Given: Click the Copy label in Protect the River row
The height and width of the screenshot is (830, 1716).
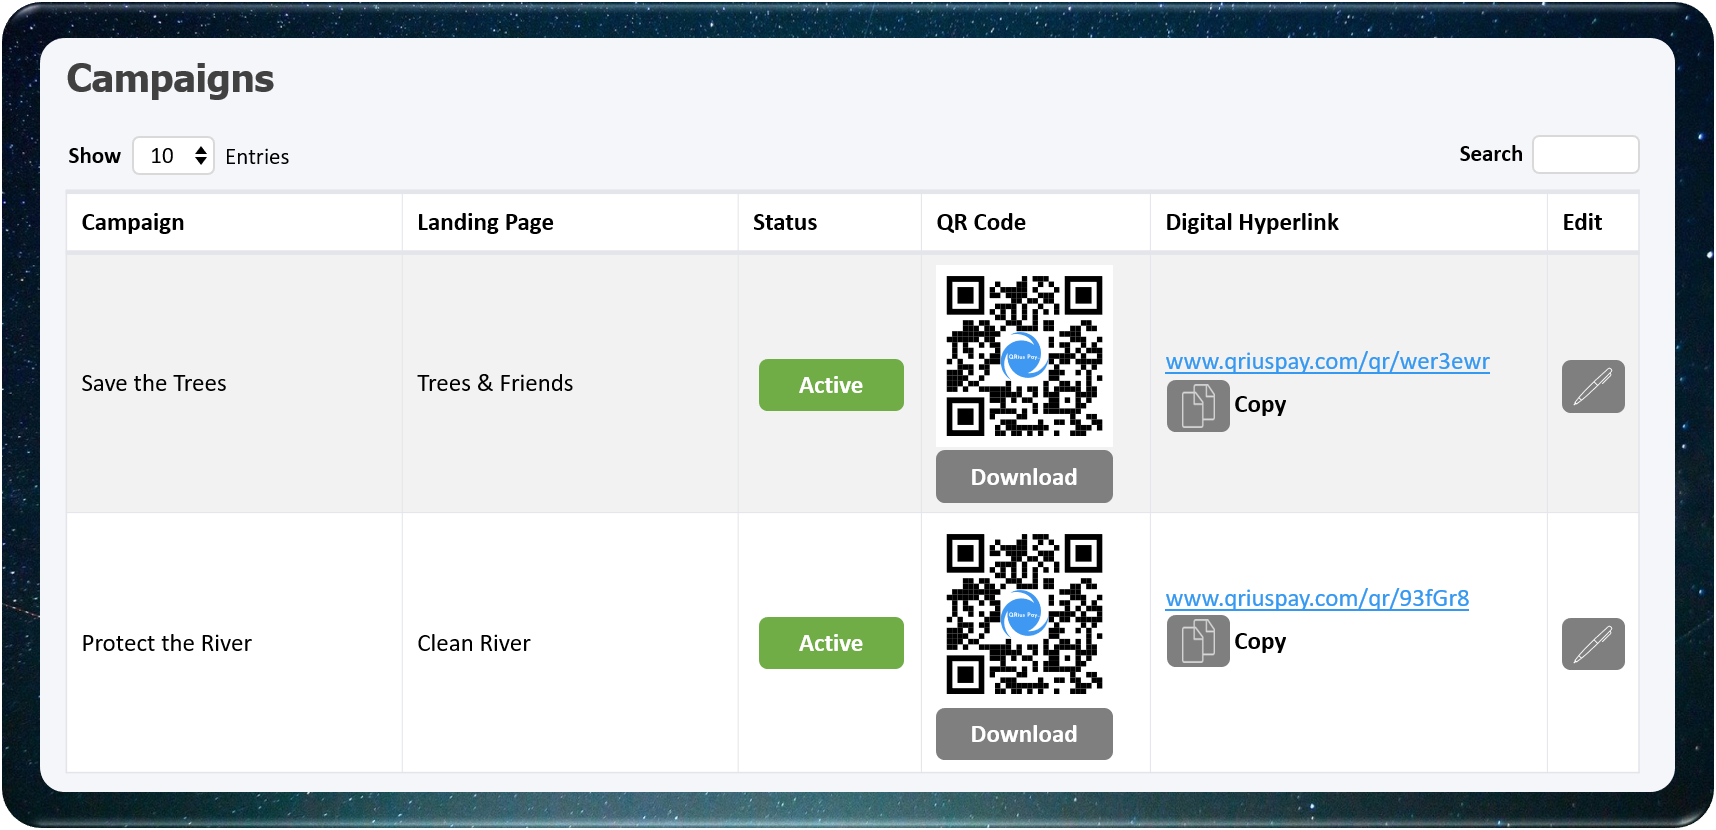Looking at the screenshot, I should [x=1260, y=642].
